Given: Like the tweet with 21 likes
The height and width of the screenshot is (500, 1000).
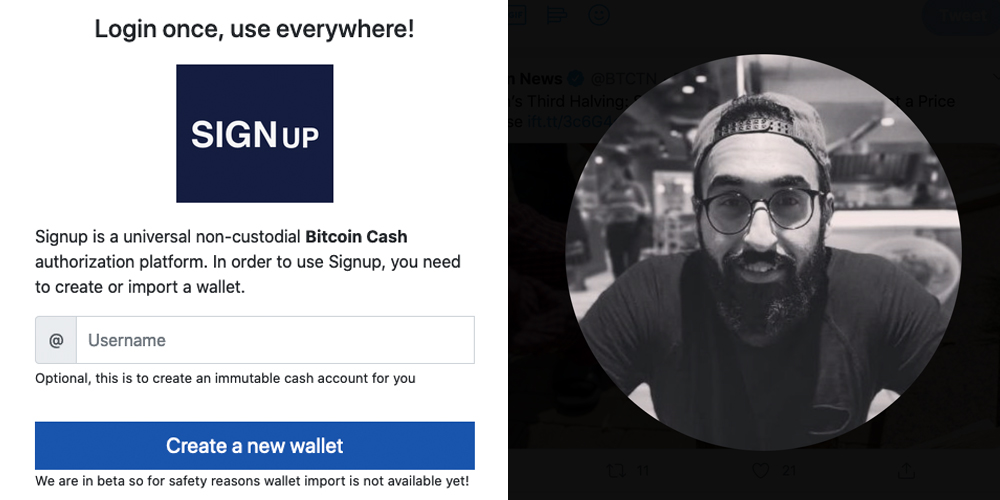Looking at the screenshot, I should point(760,471).
